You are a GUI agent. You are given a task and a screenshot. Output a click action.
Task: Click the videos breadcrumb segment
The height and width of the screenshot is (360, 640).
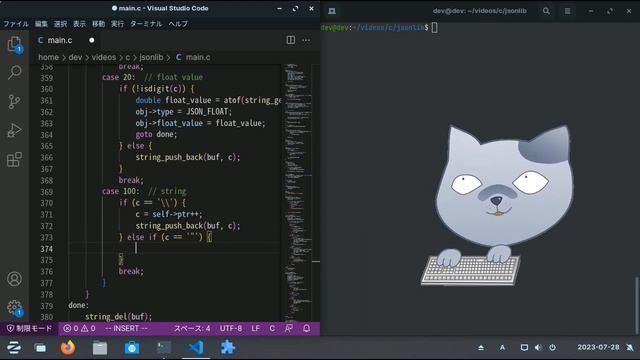(104, 57)
